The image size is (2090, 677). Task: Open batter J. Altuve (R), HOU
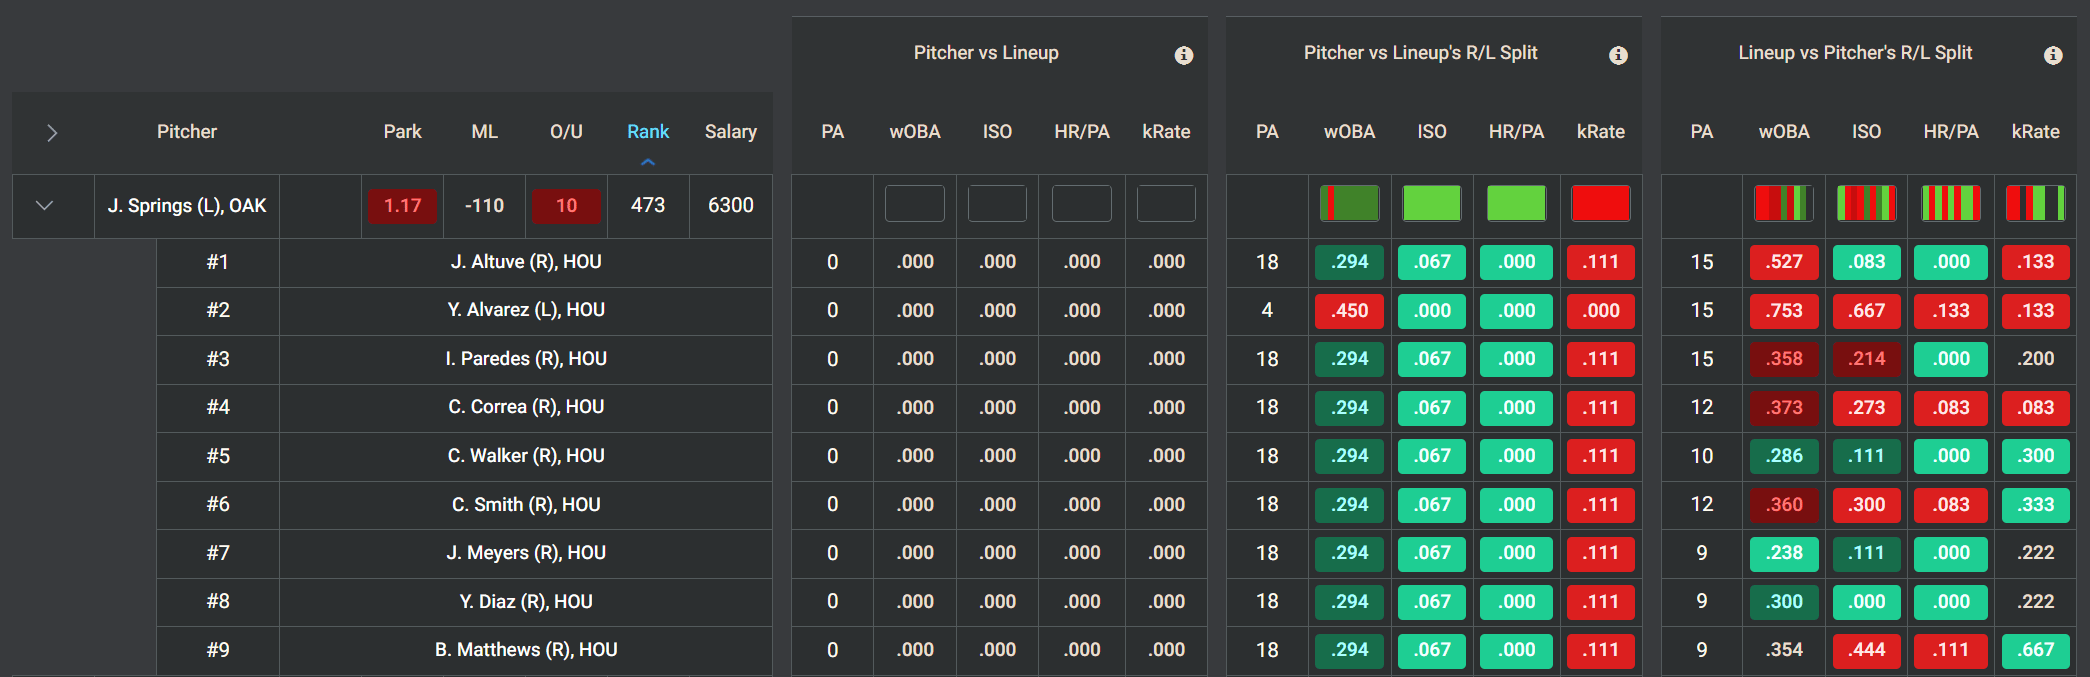pyautogui.click(x=526, y=262)
